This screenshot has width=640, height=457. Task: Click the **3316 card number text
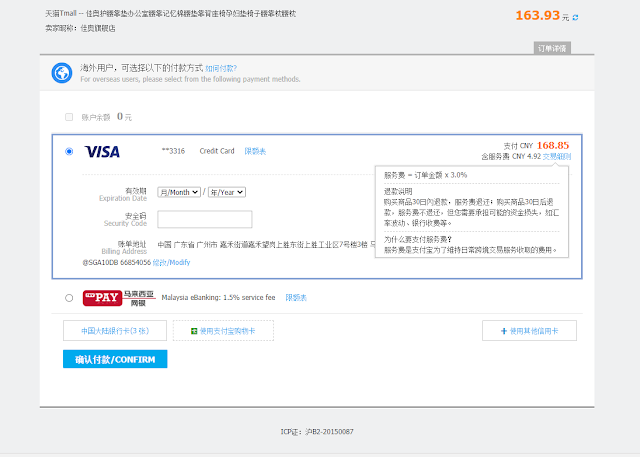(173, 151)
